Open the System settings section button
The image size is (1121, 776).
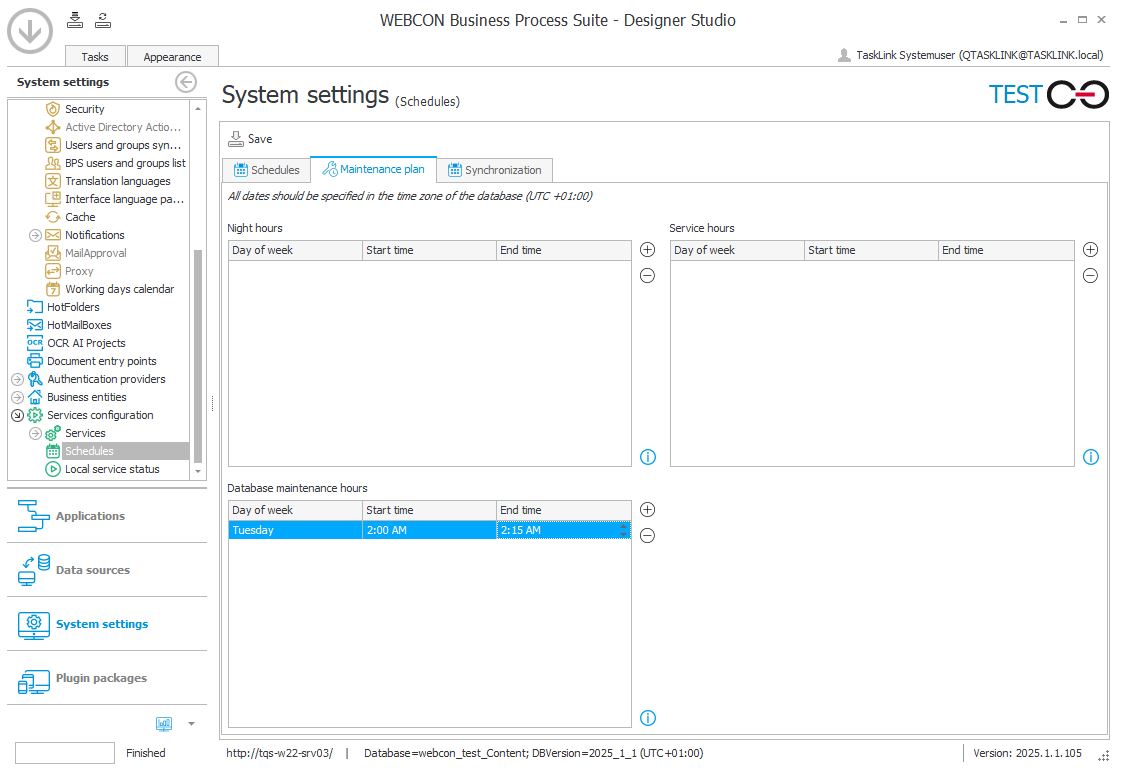107,624
